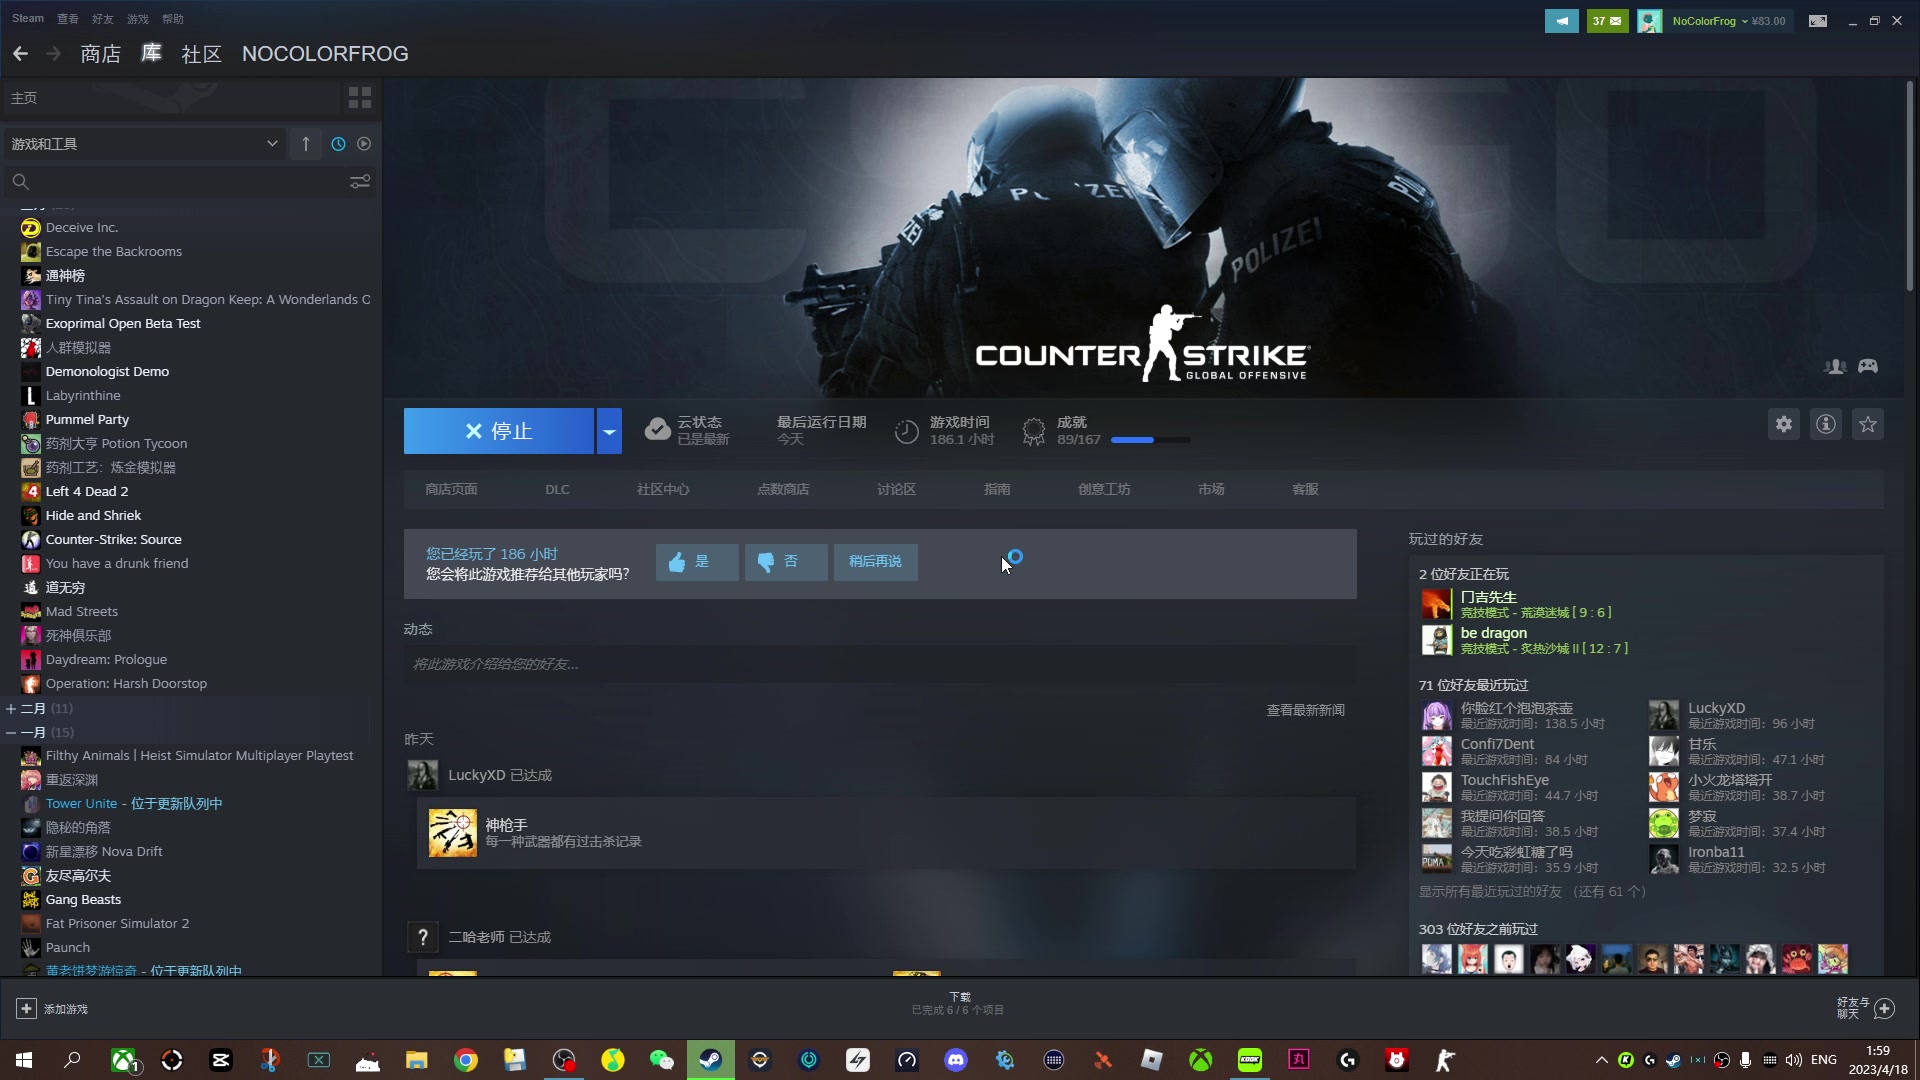Choose 稍后再说 for the review prompt
Image resolution: width=1920 pixels, height=1080 pixels.
tap(876, 562)
